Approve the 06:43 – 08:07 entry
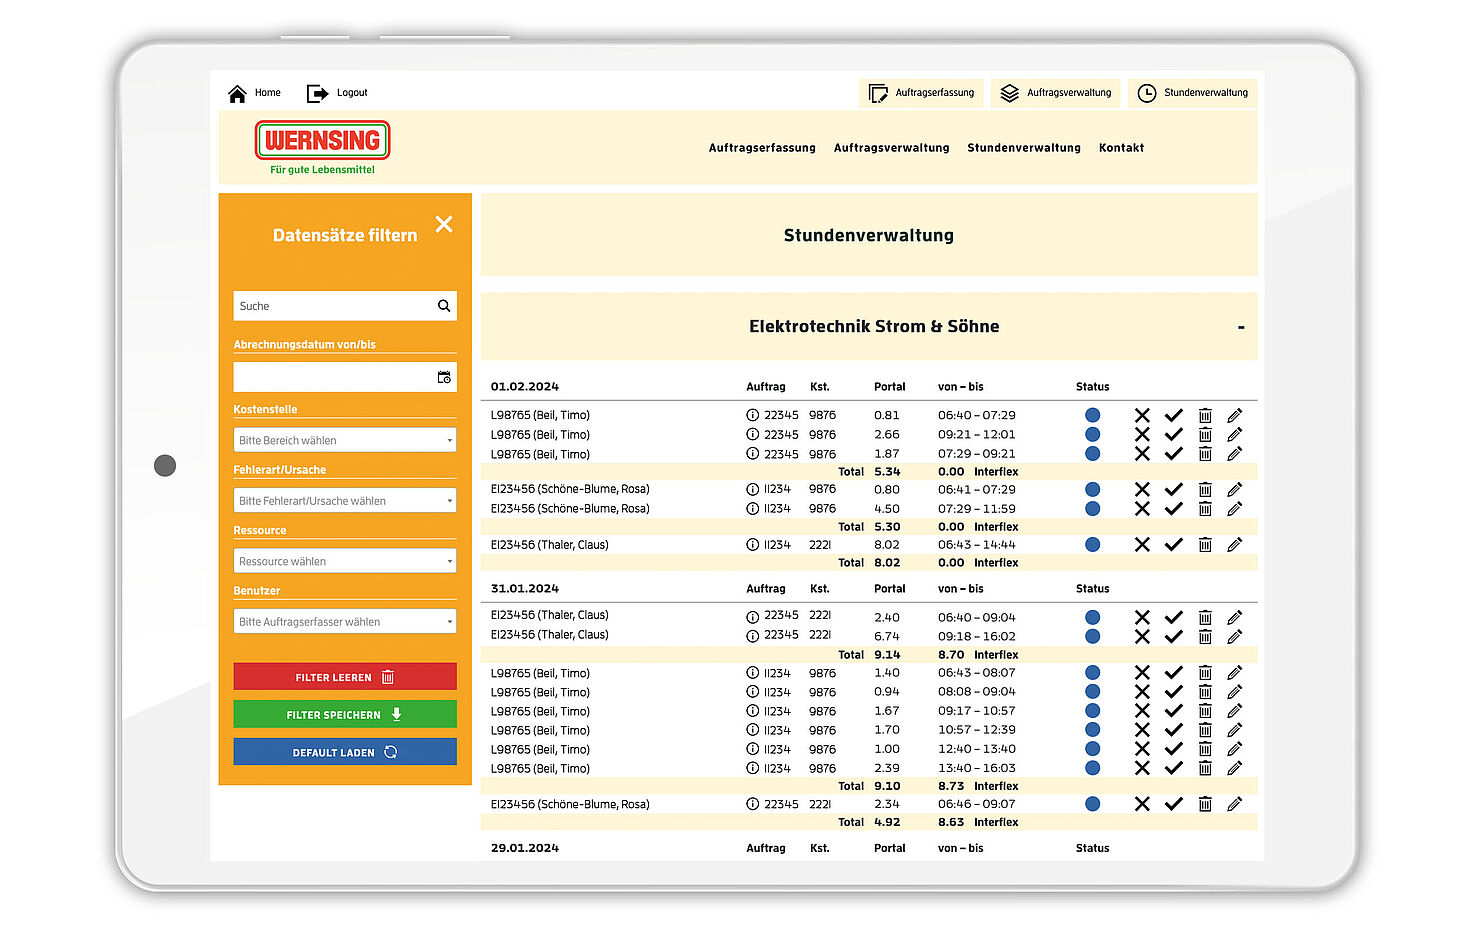Image resolution: width=1484 pixels, height=934 pixels. pos(1174,673)
